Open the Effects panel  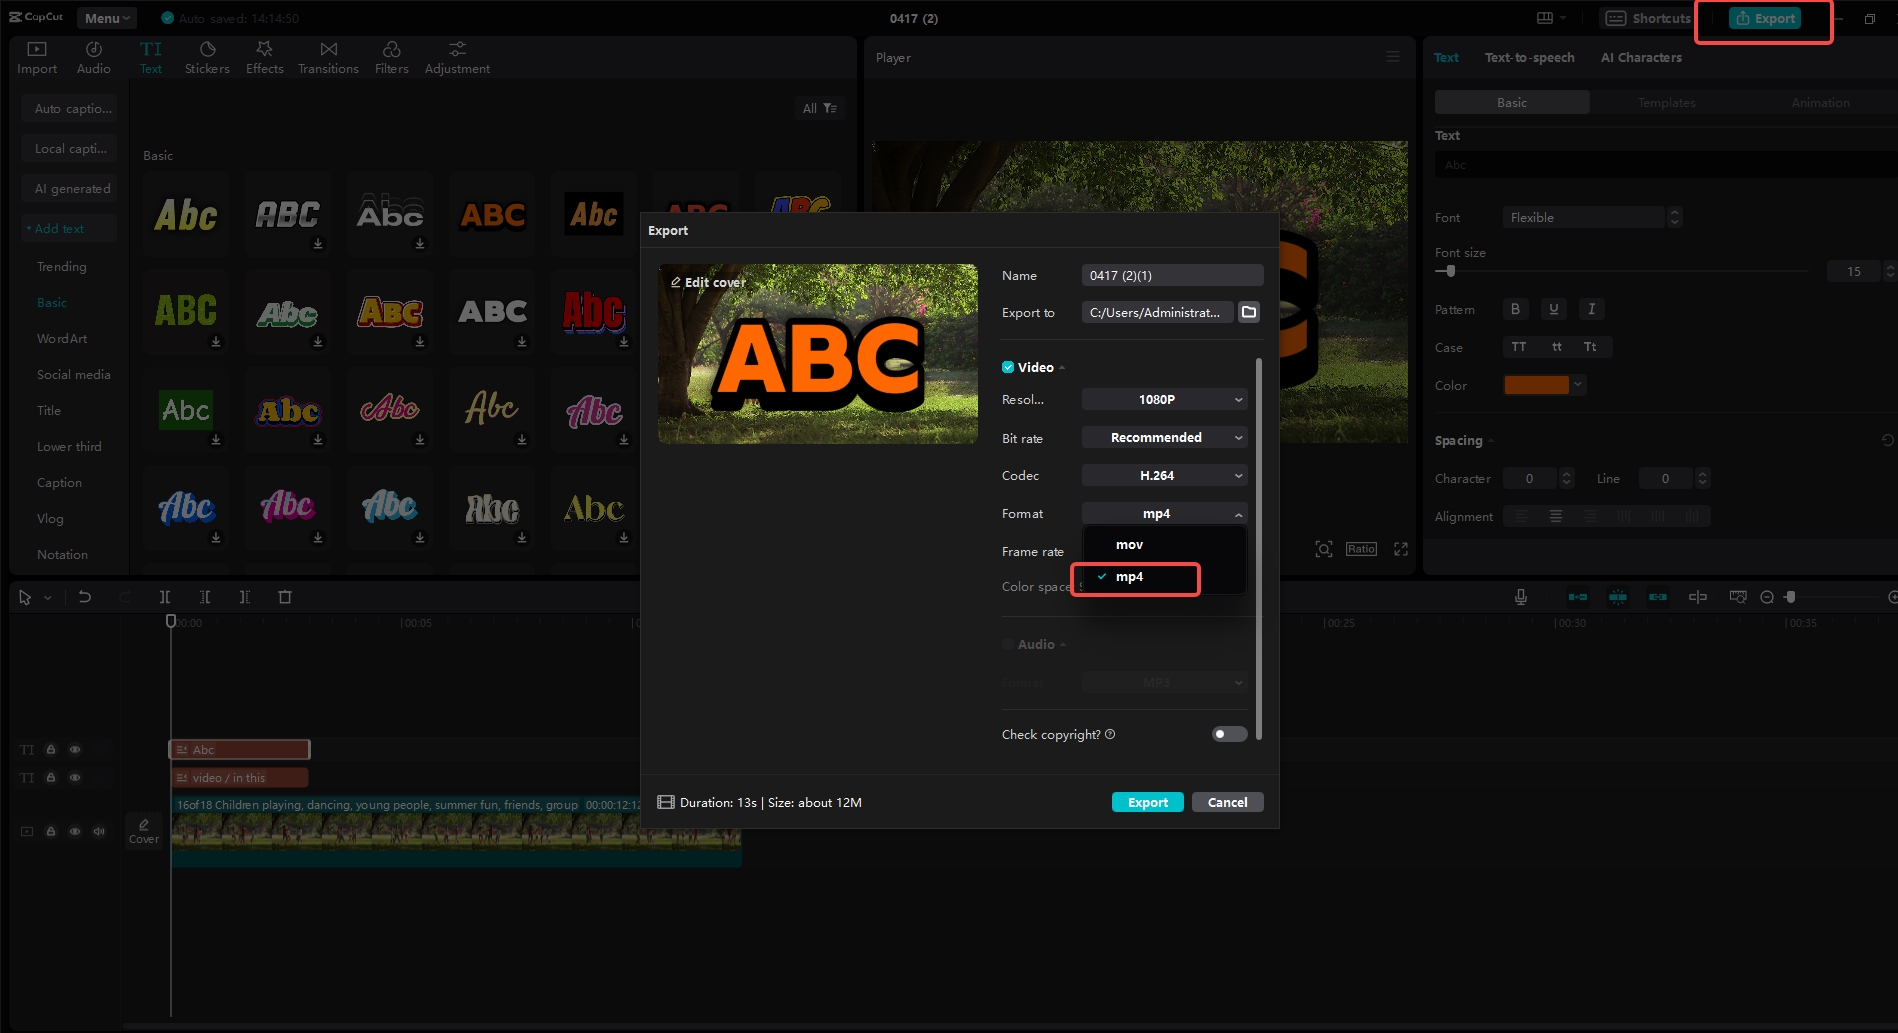(264, 55)
